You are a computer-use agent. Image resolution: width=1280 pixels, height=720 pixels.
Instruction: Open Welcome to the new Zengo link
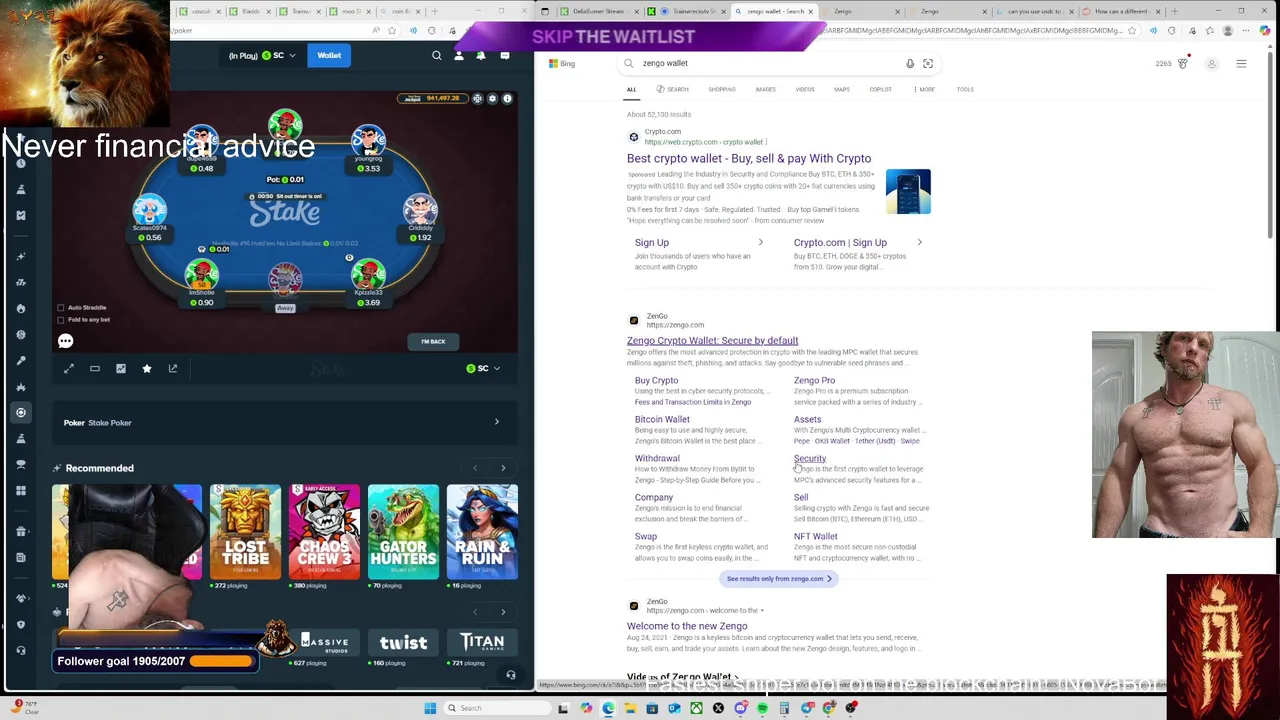pos(687,627)
